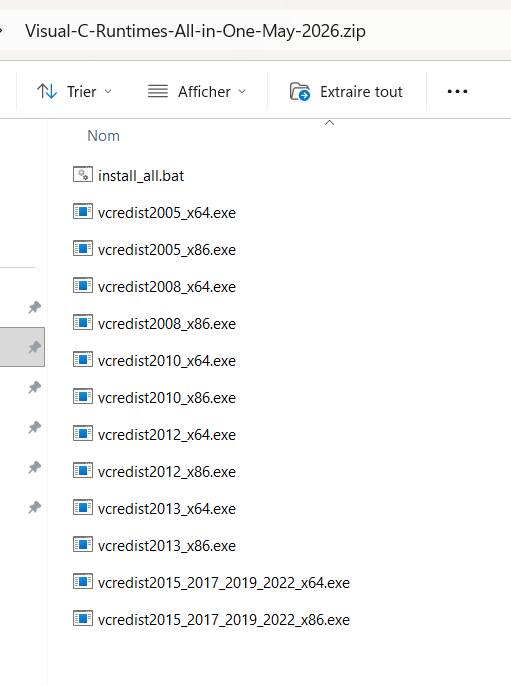
Task: Select the vcredist2005_x64.exe icon
Action: (x=83, y=212)
